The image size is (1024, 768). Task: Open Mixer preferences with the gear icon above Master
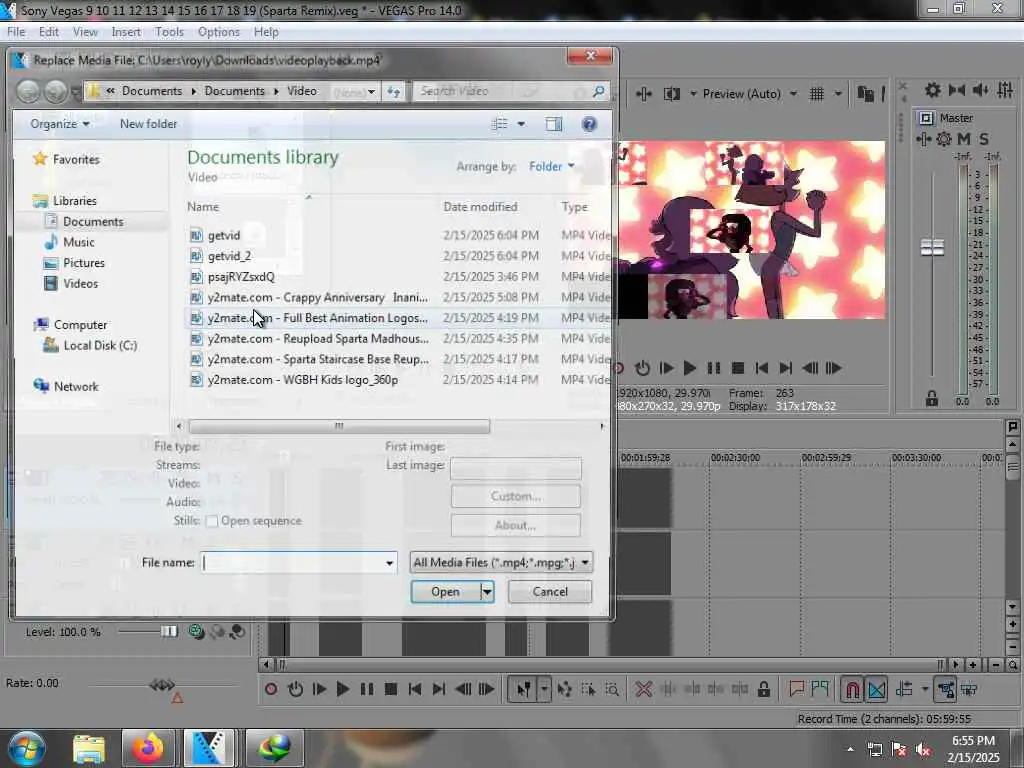933,90
